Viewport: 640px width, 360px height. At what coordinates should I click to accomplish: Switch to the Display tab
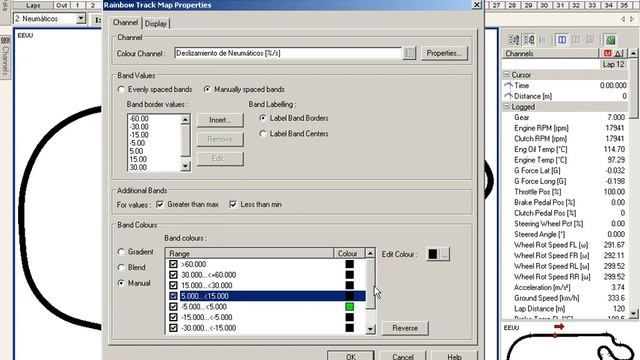click(156, 24)
